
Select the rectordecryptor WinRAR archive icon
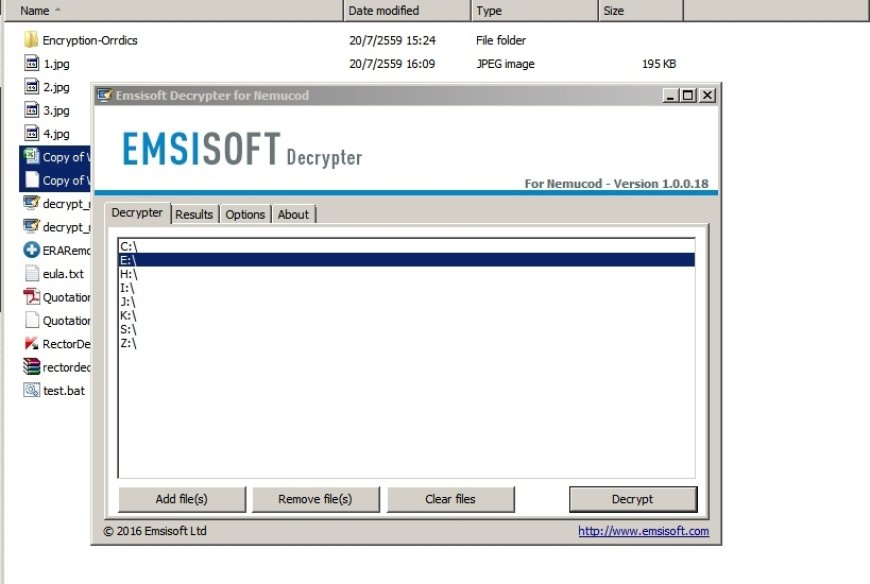[x=32, y=367]
